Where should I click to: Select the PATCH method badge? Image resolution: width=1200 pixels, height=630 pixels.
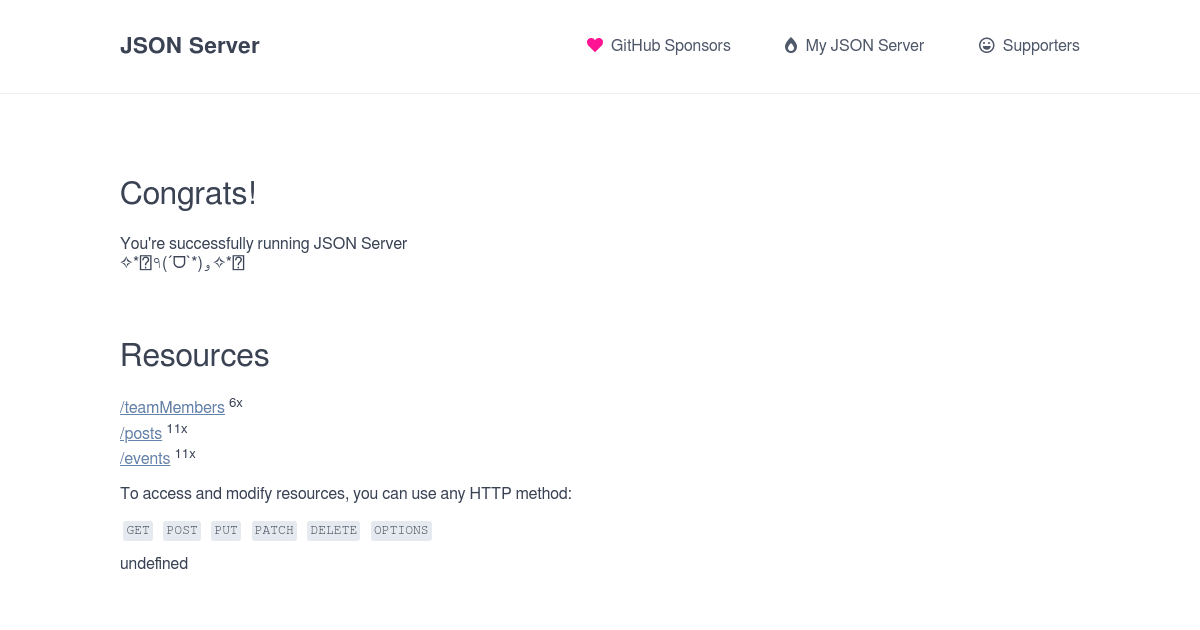(274, 530)
